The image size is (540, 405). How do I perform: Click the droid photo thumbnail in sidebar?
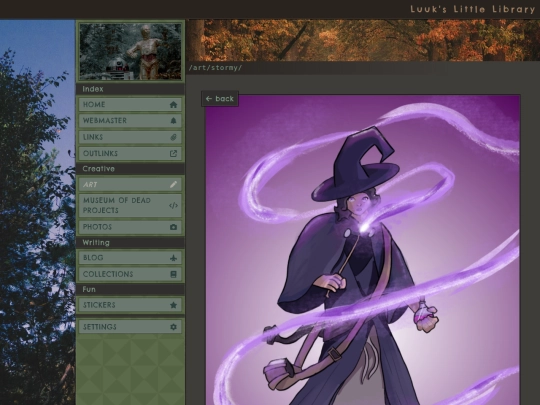(130, 52)
